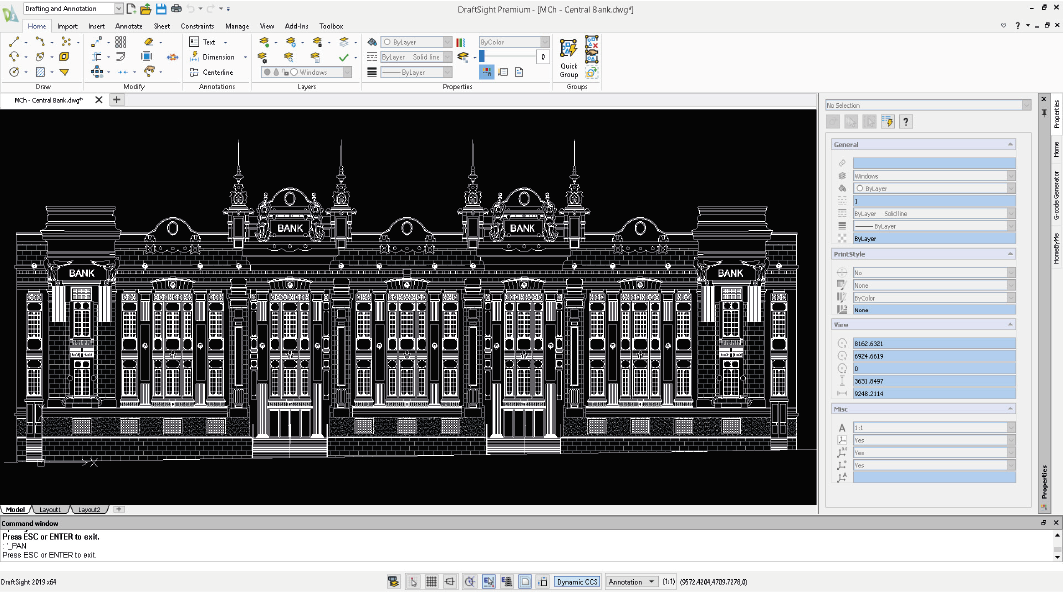Click the Delete tool icon
1064x592 pixels.
pos(149,42)
